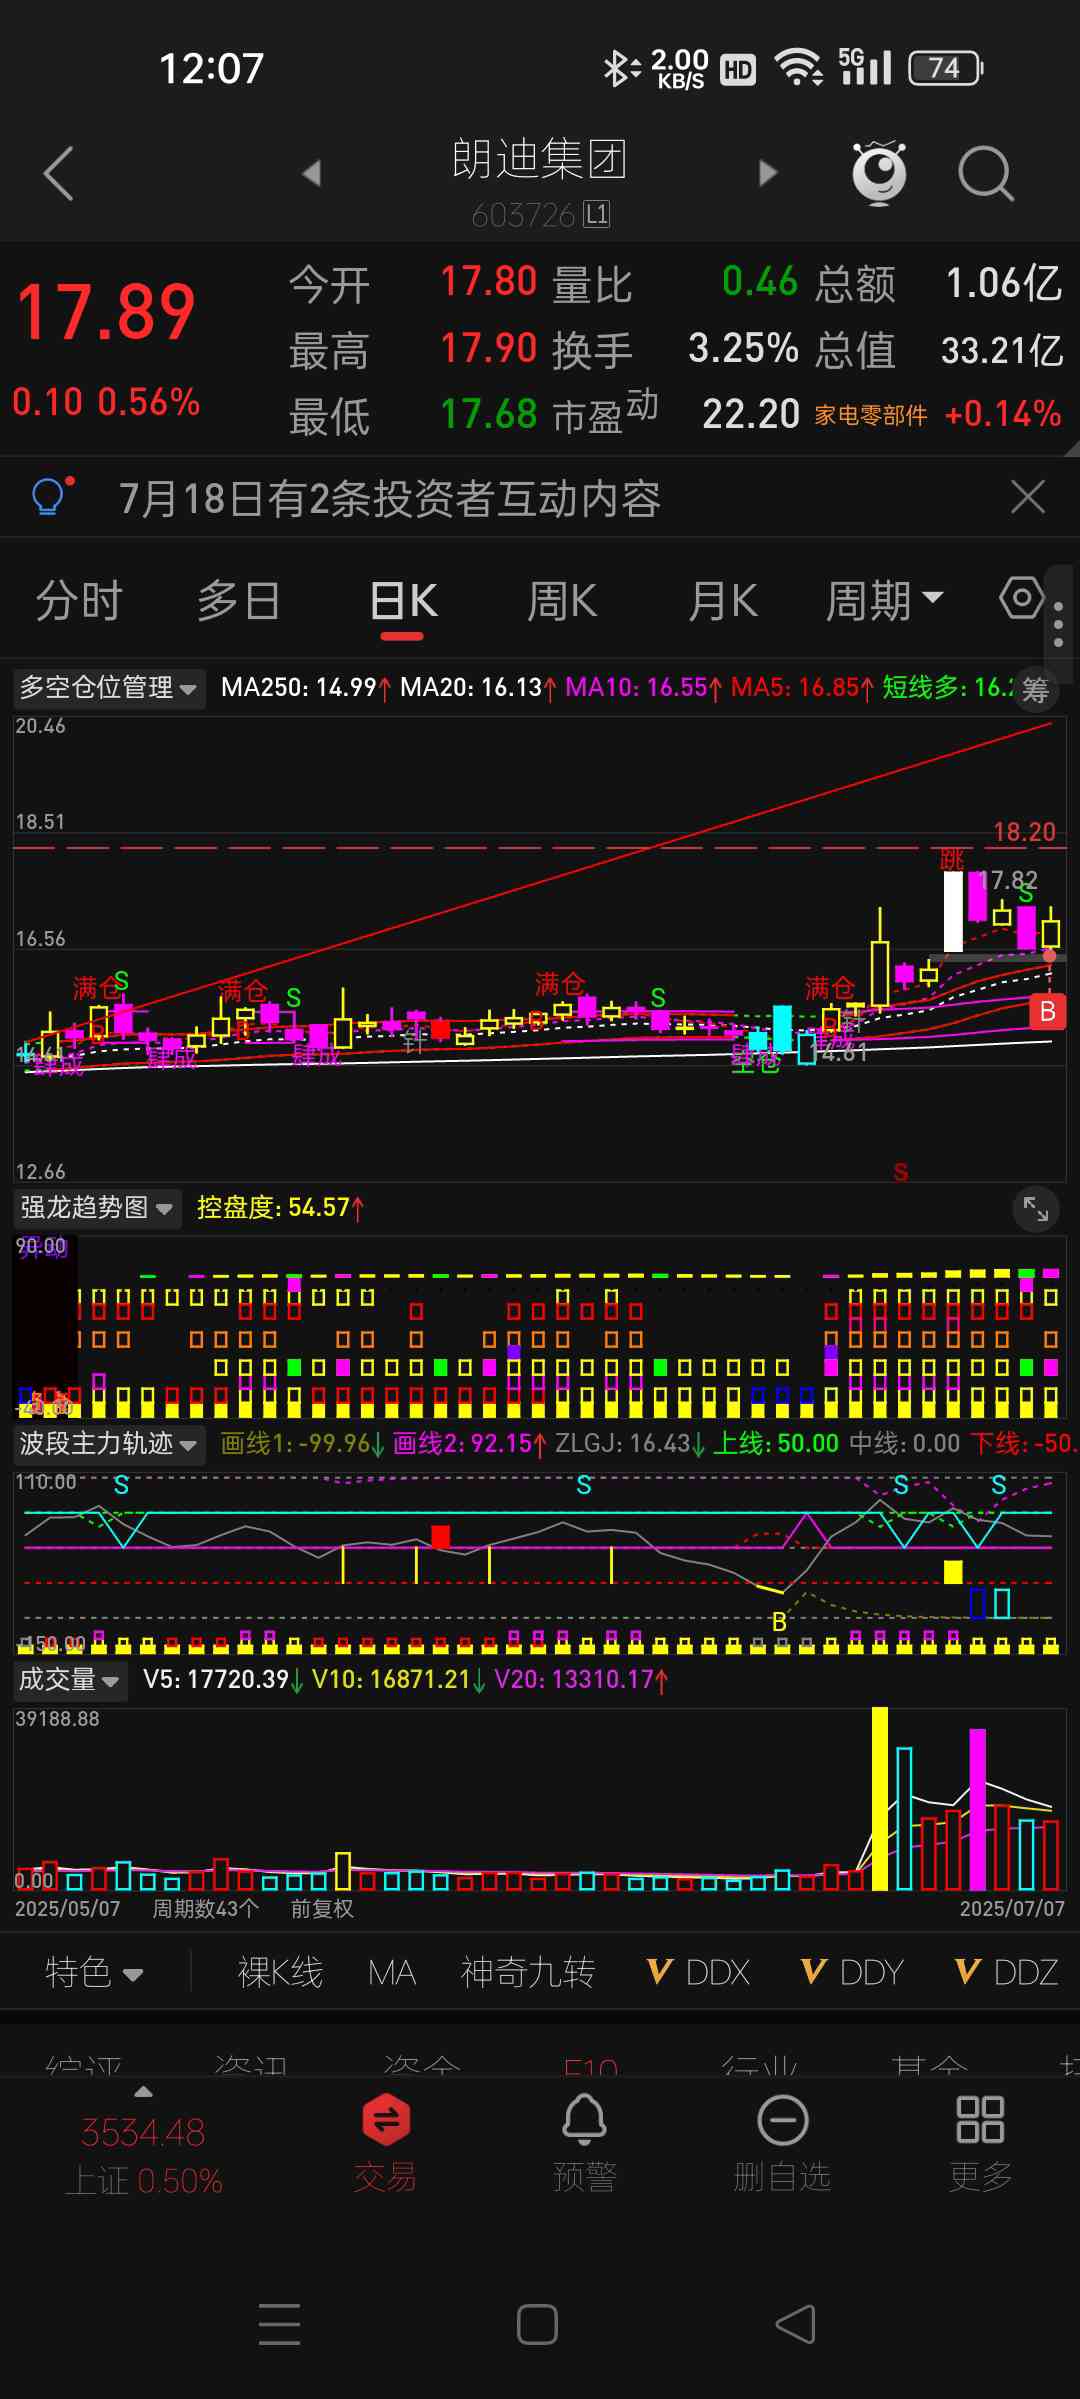Screen dimensions: 1080x2399
Task: Open the search magnifier icon
Action: coord(986,174)
